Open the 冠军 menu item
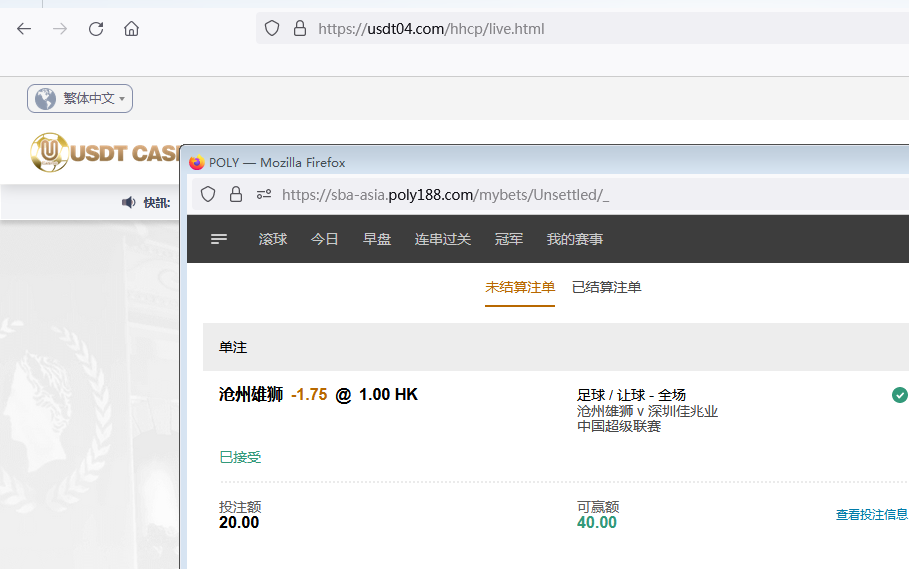This screenshot has height=569, width=909. [509, 239]
